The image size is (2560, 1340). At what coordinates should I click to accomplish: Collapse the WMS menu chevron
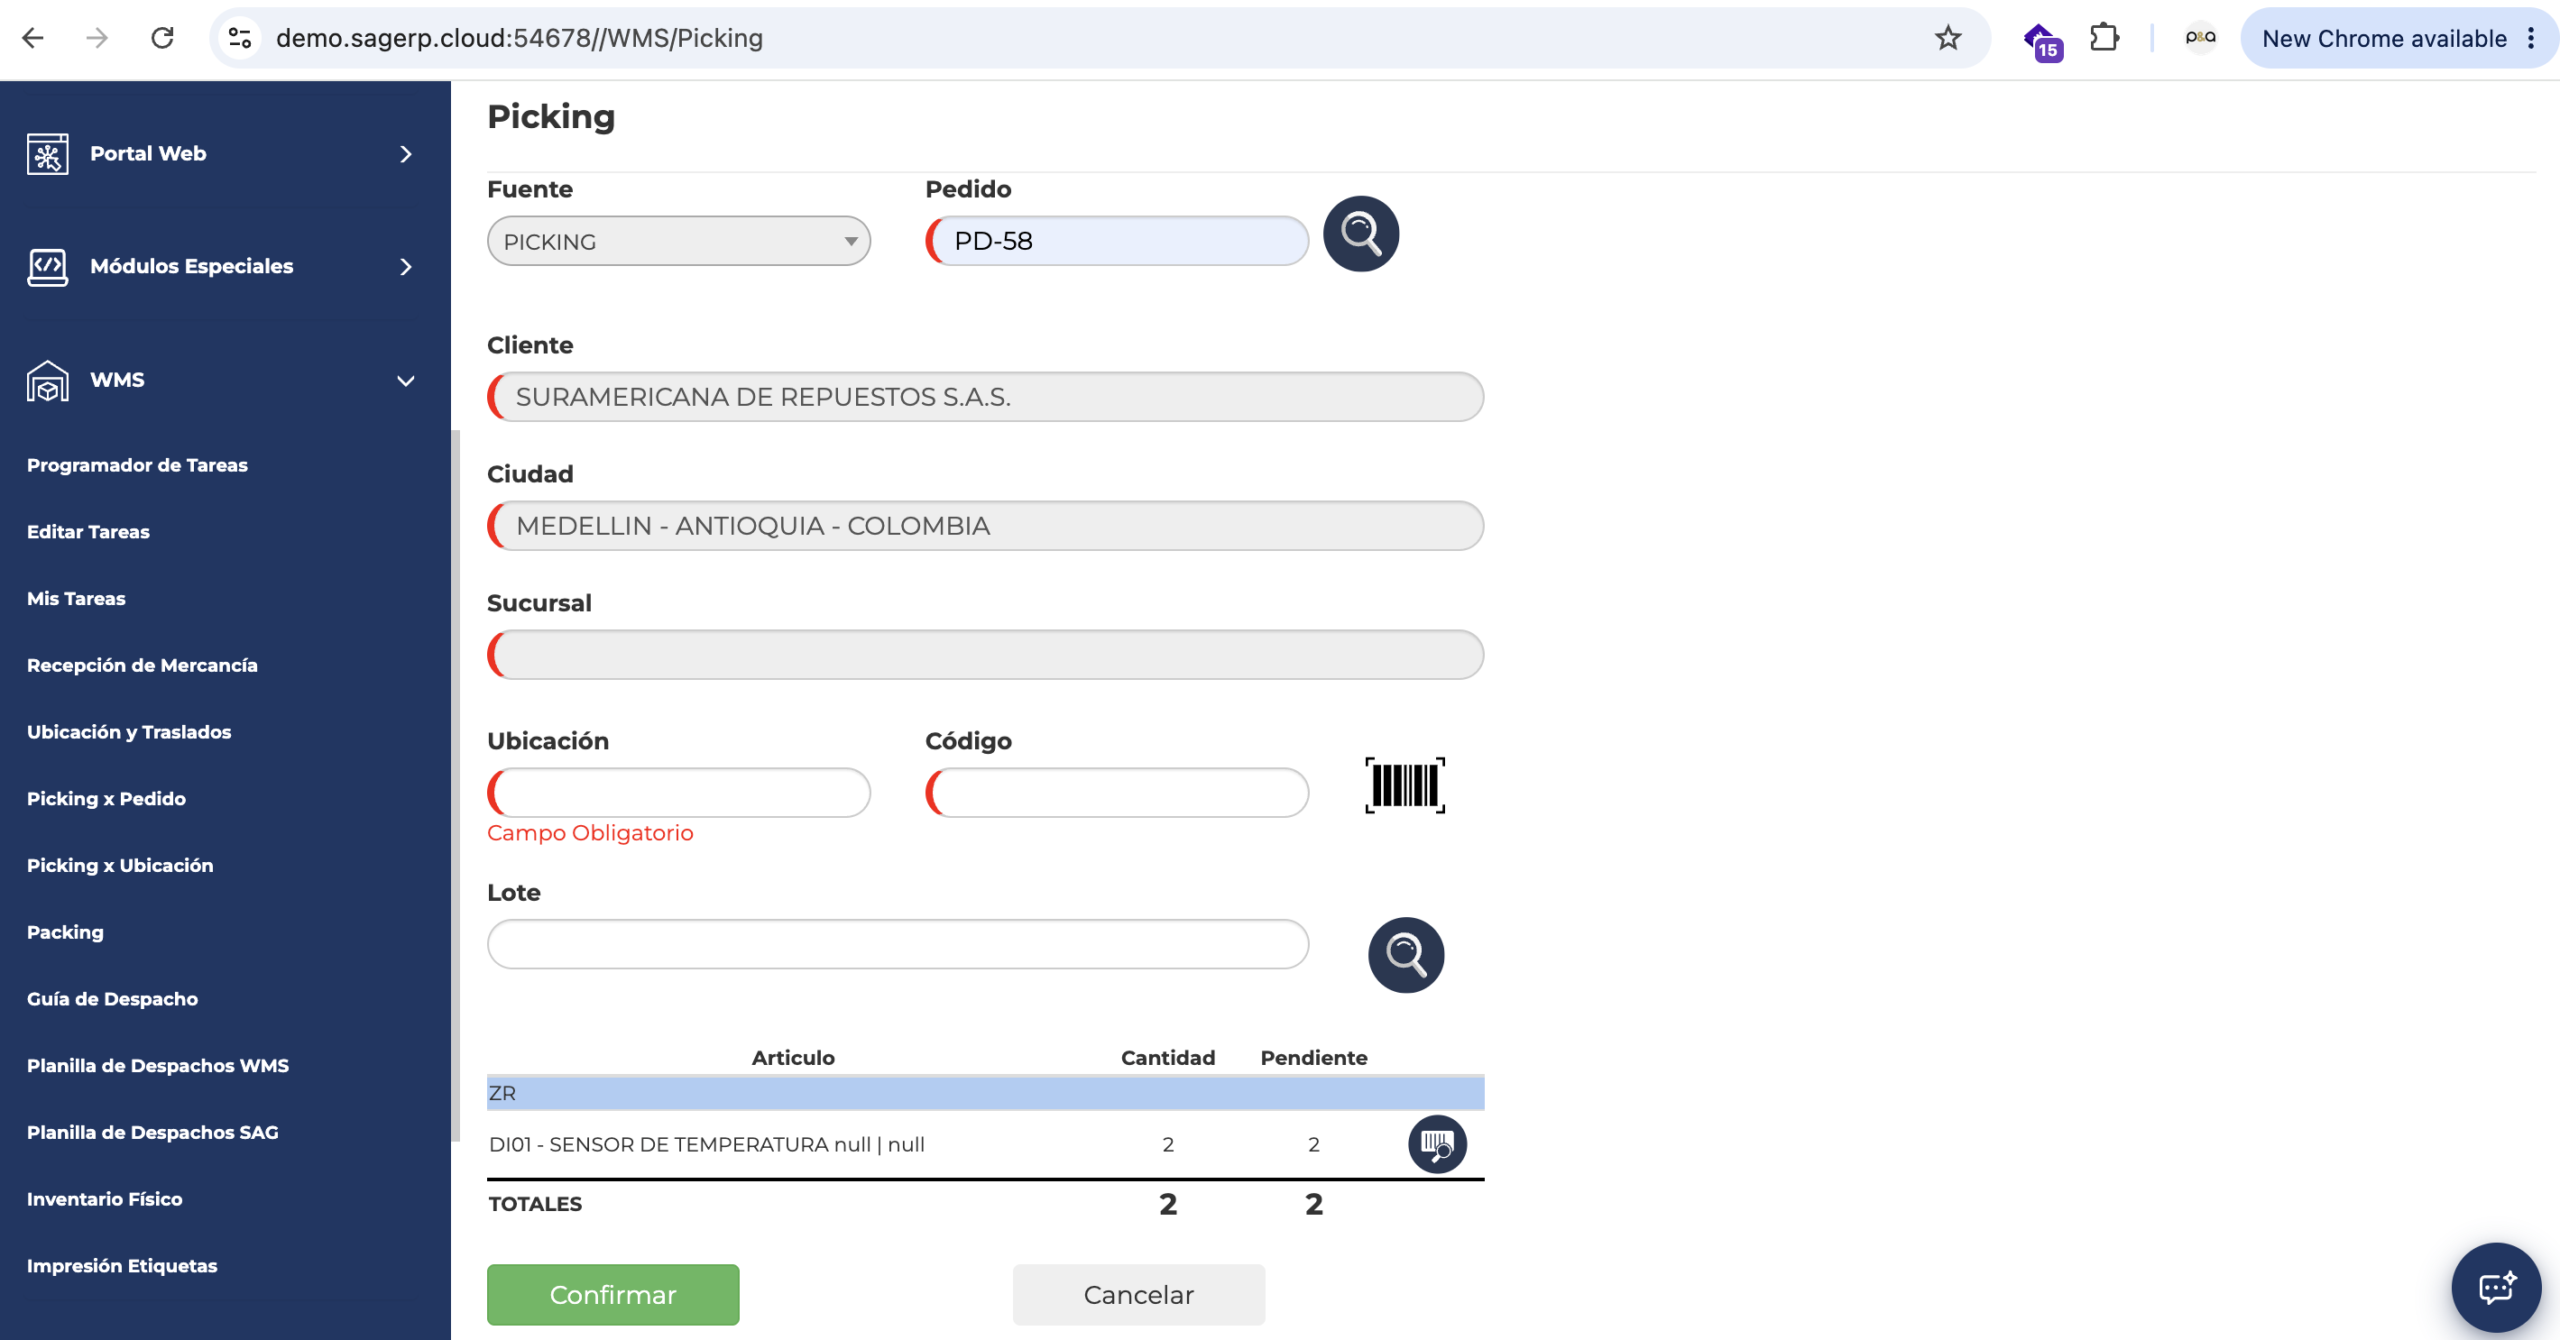click(x=405, y=381)
